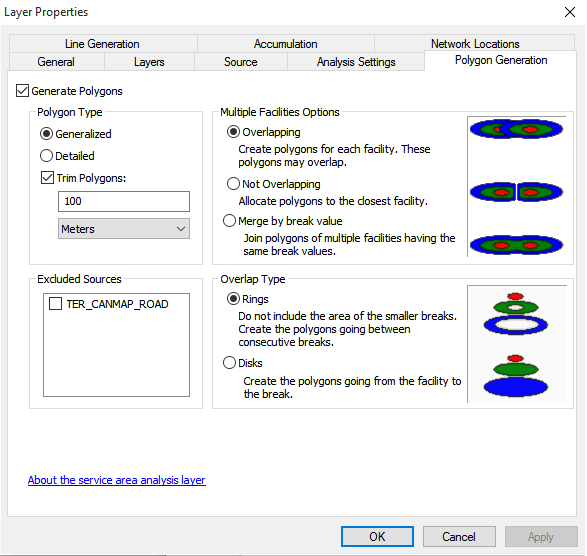Choose the Disks overlap type

click(x=229, y=363)
